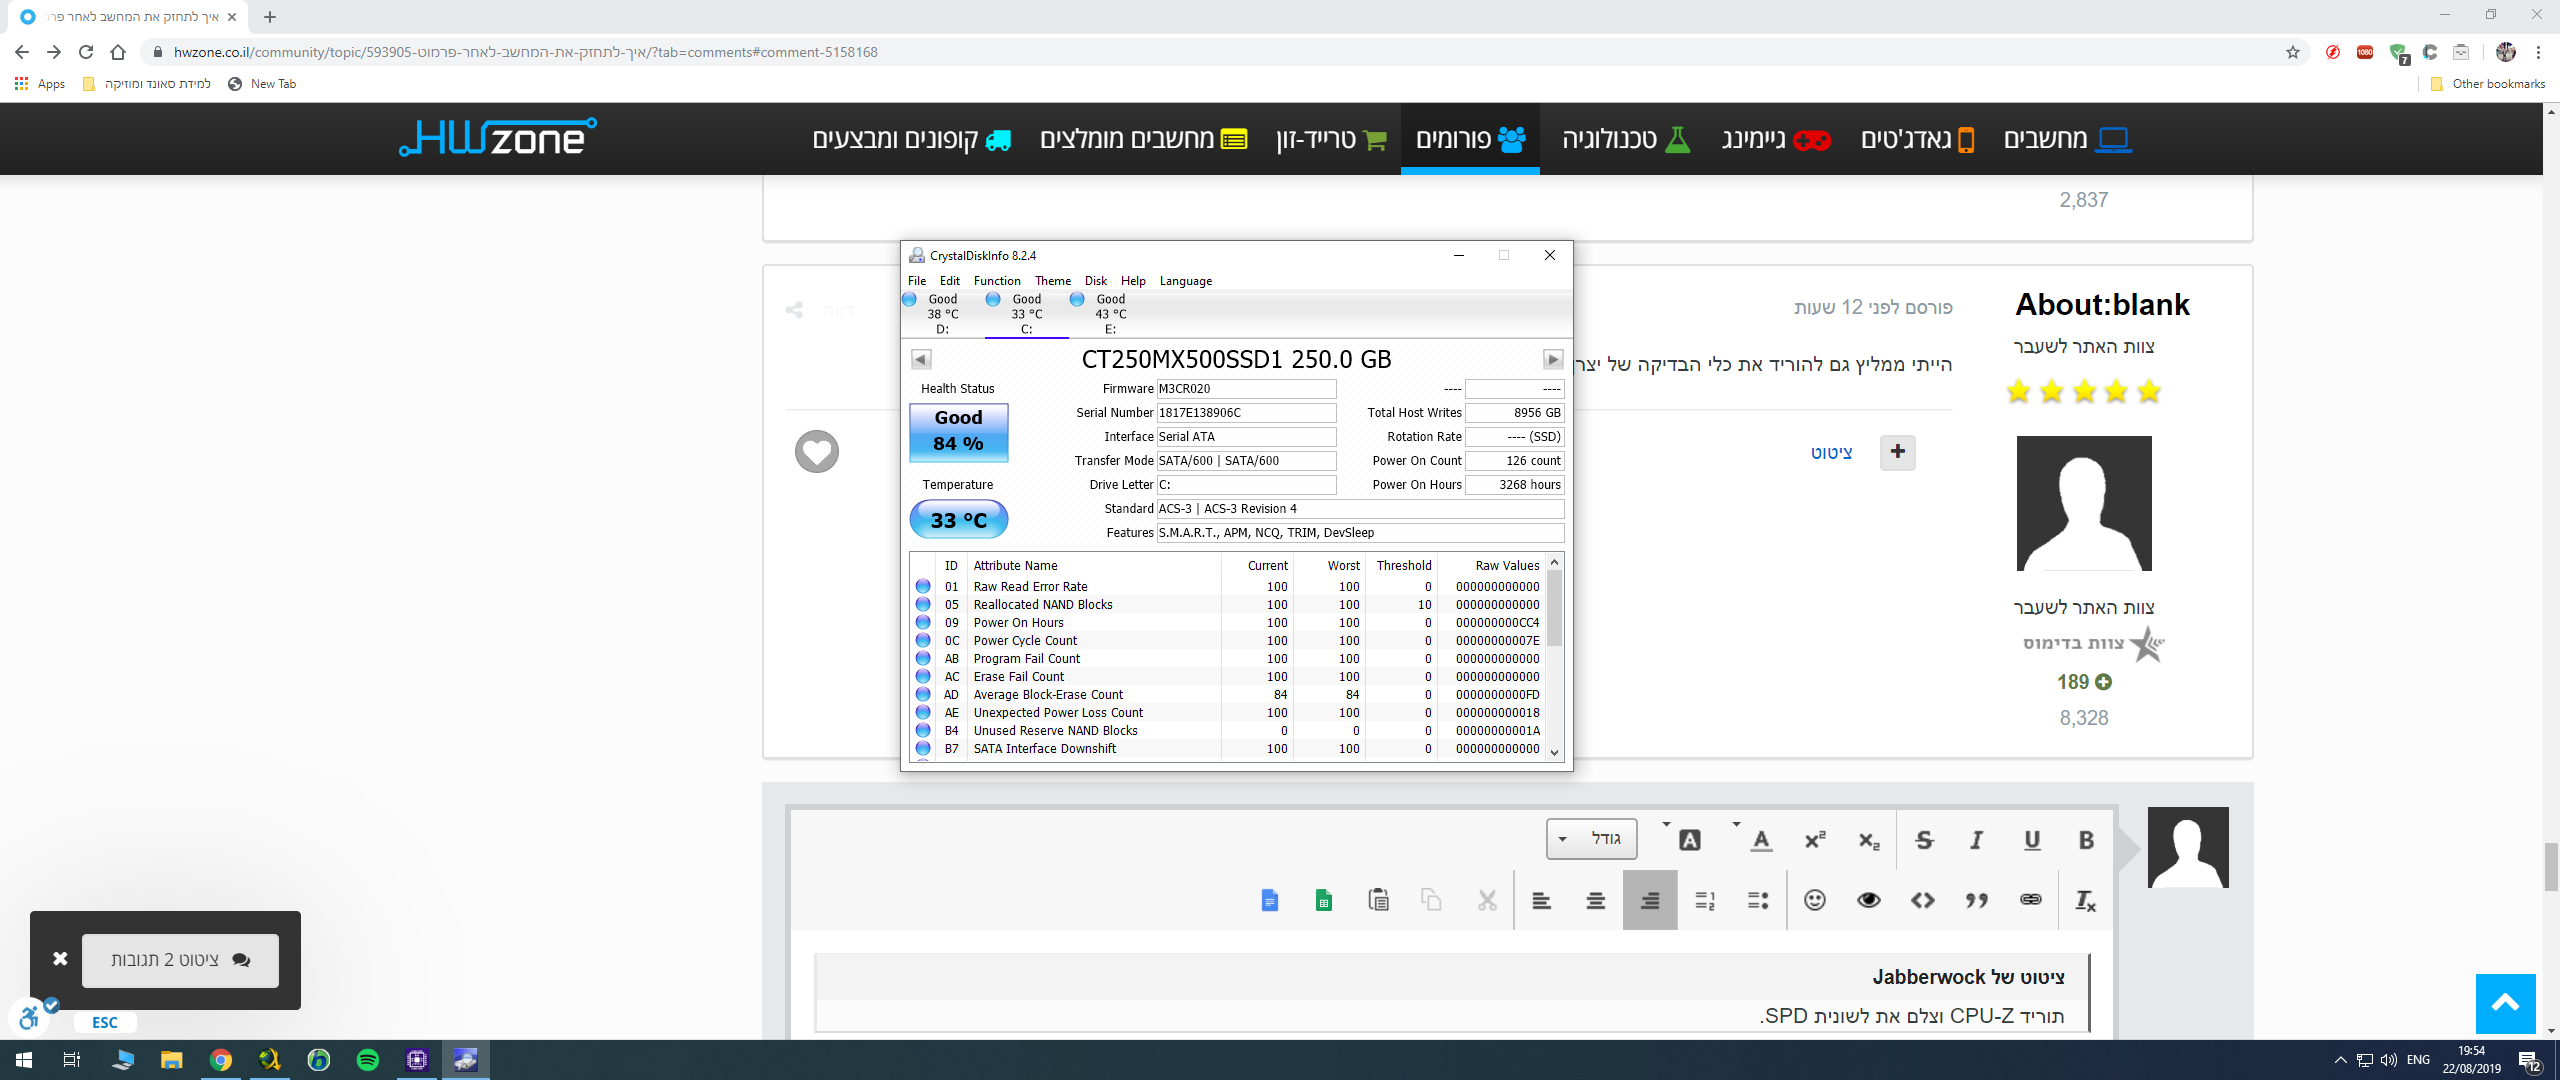Go to Chrome home page icon
The image size is (2560, 1080).
pyautogui.click(x=118, y=52)
